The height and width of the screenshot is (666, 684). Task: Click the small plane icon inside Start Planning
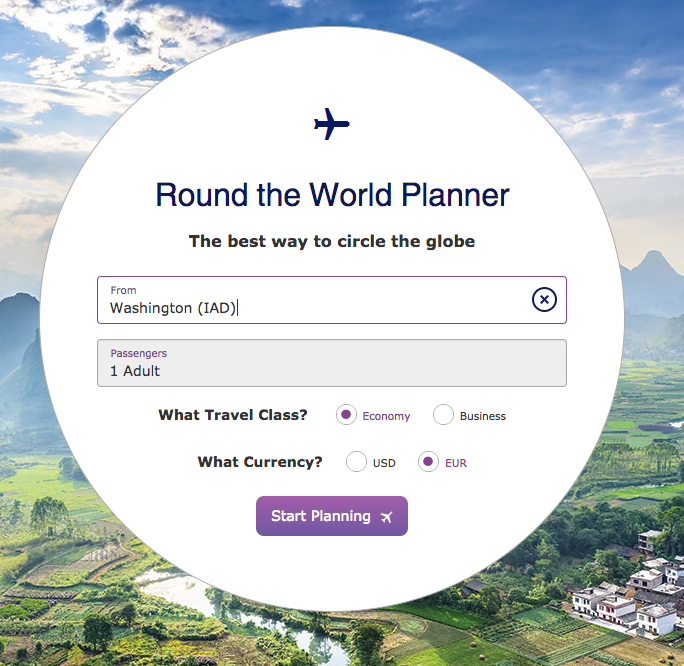point(387,517)
